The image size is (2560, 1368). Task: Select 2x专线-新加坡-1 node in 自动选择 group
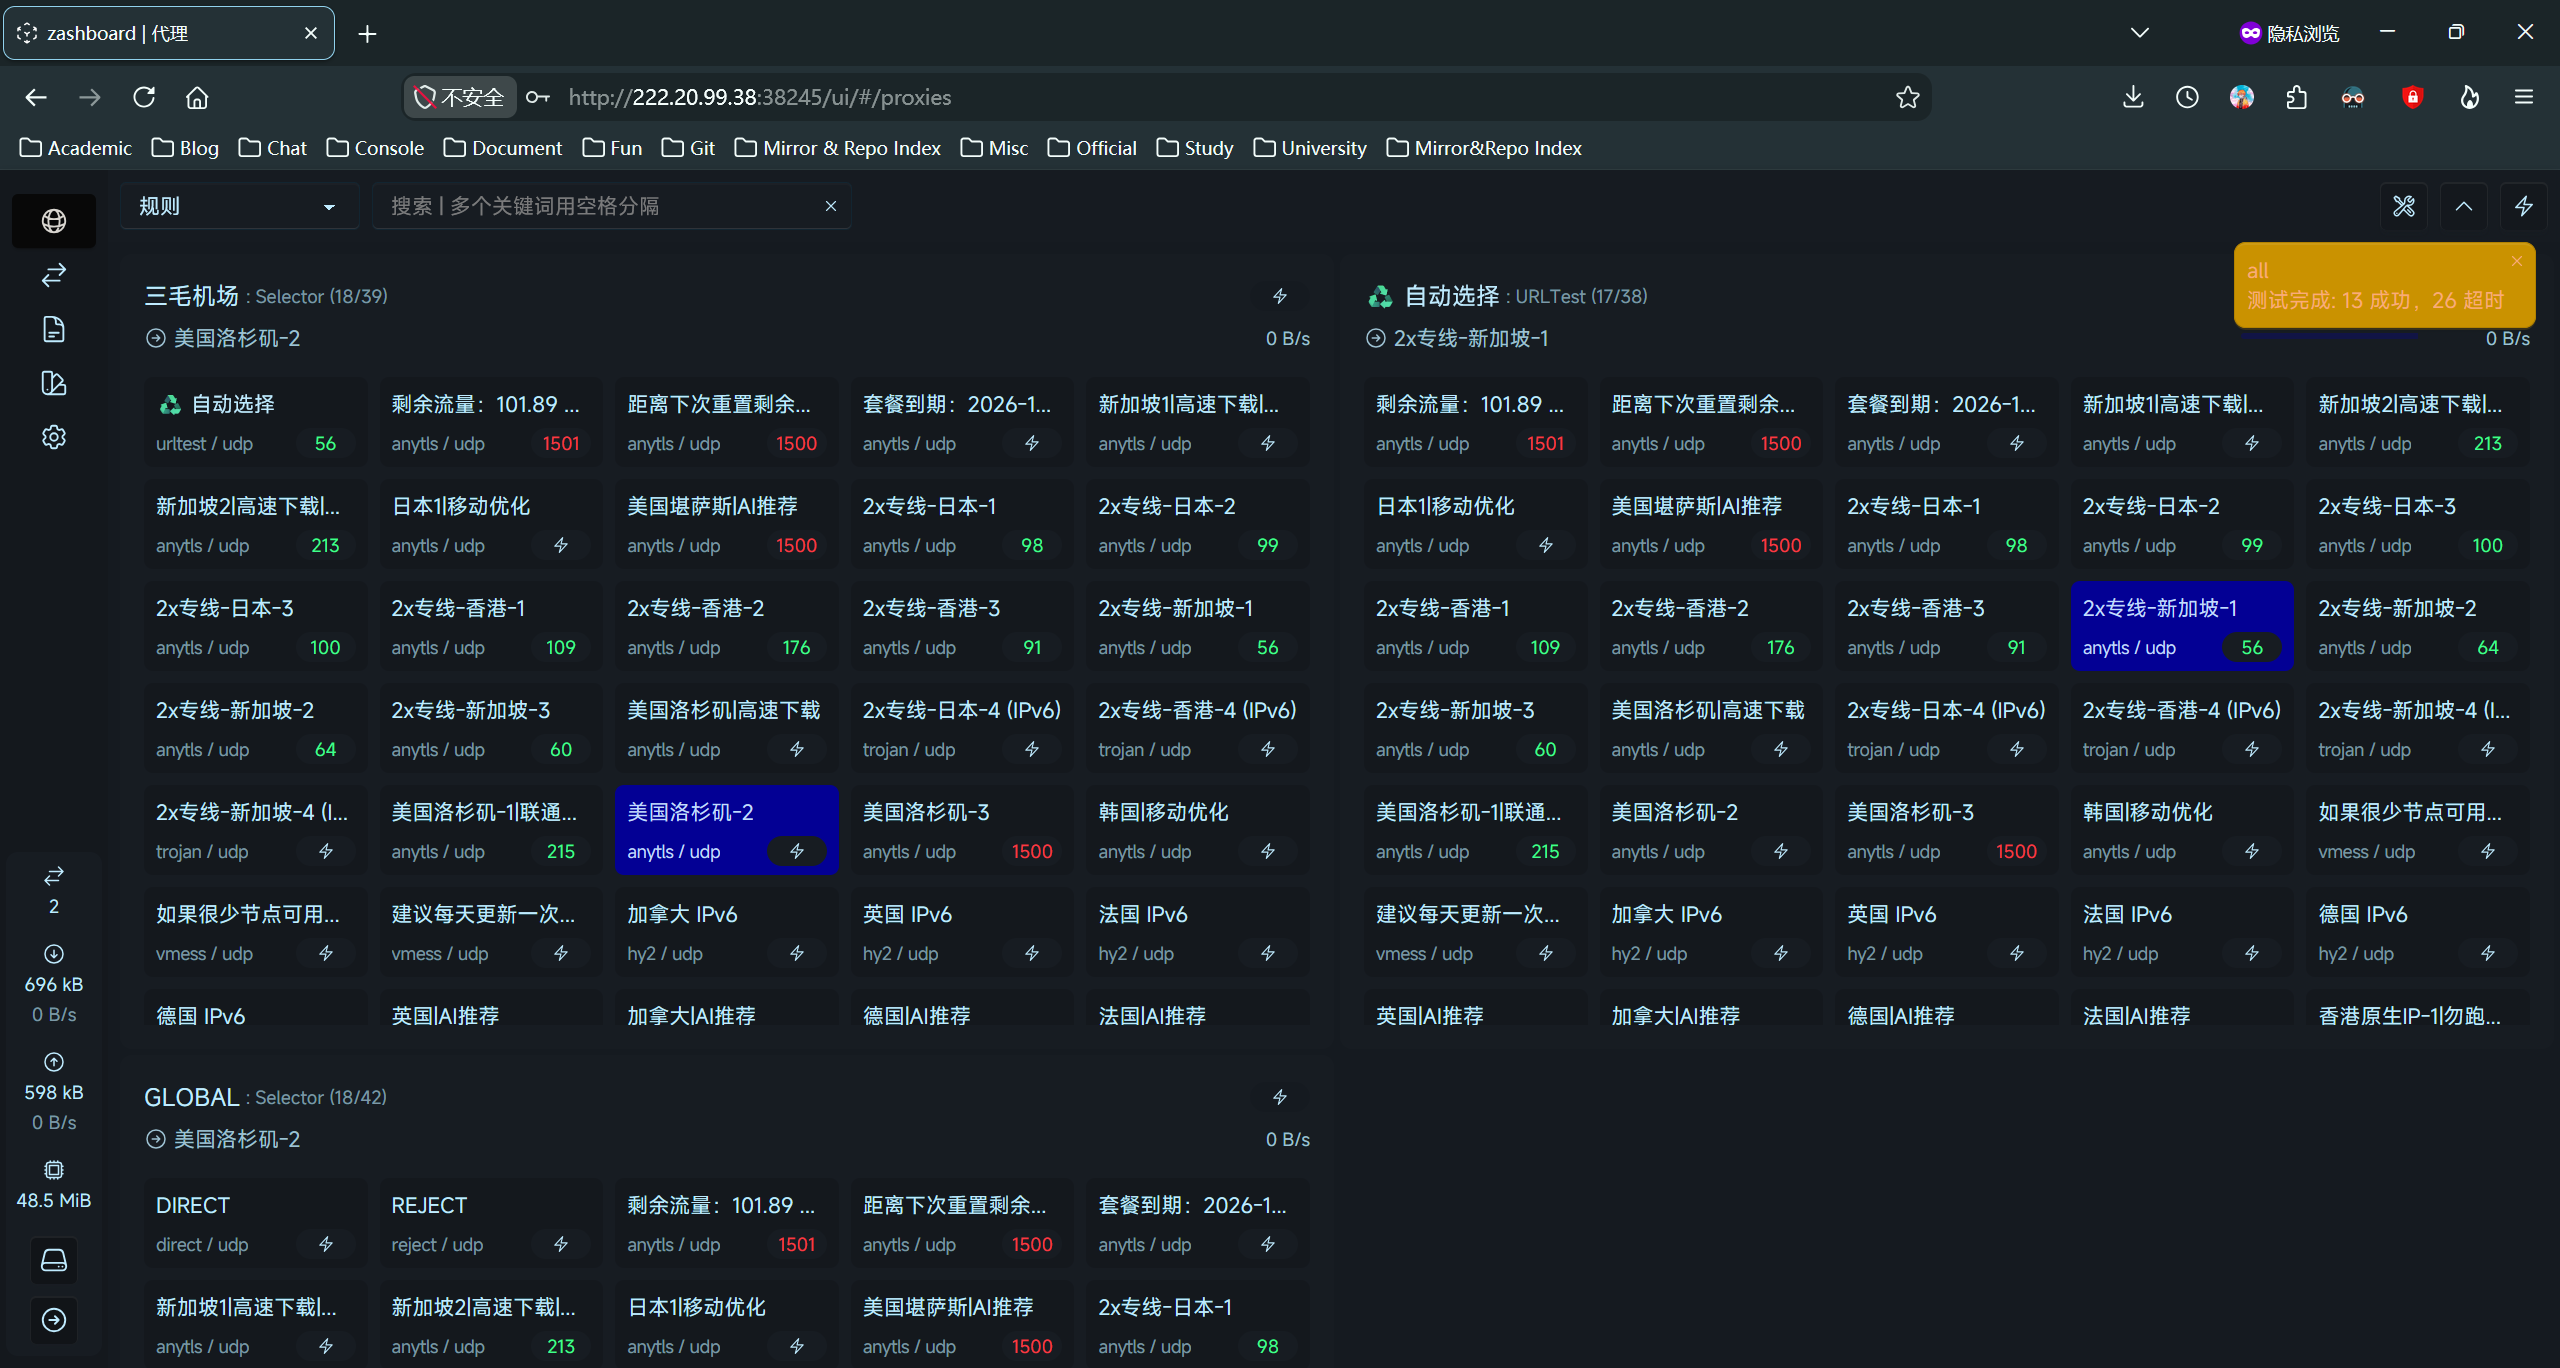coord(2181,626)
